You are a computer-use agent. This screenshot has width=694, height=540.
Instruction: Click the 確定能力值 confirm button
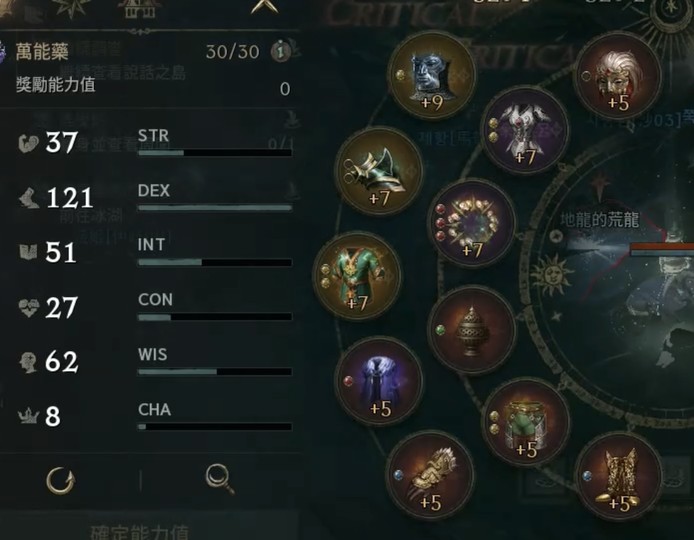click(x=139, y=531)
